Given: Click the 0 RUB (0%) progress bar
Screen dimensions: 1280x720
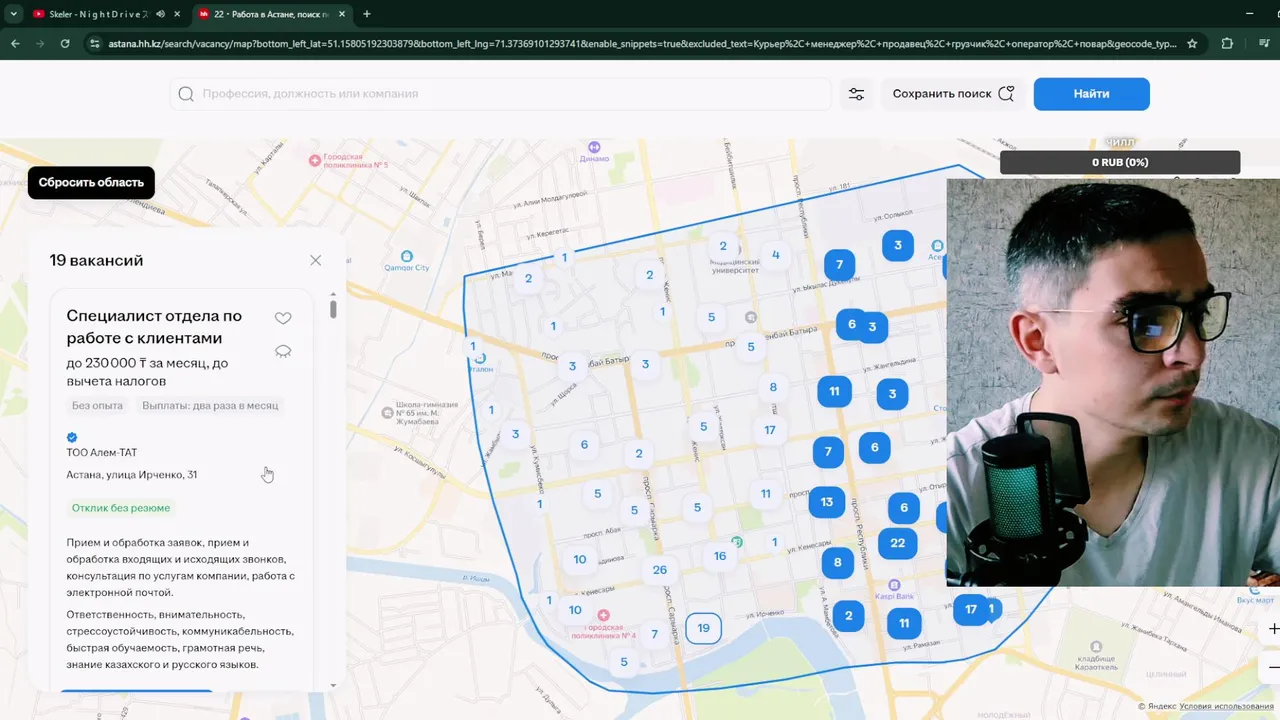Looking at the screenshot, I should (1120, 162).
